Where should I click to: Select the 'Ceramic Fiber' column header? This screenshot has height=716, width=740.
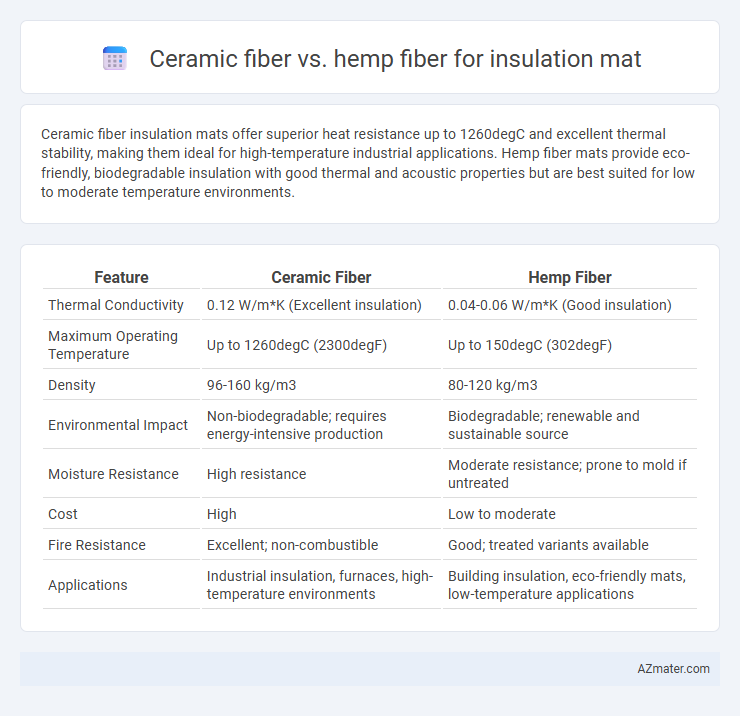point(321,278)
